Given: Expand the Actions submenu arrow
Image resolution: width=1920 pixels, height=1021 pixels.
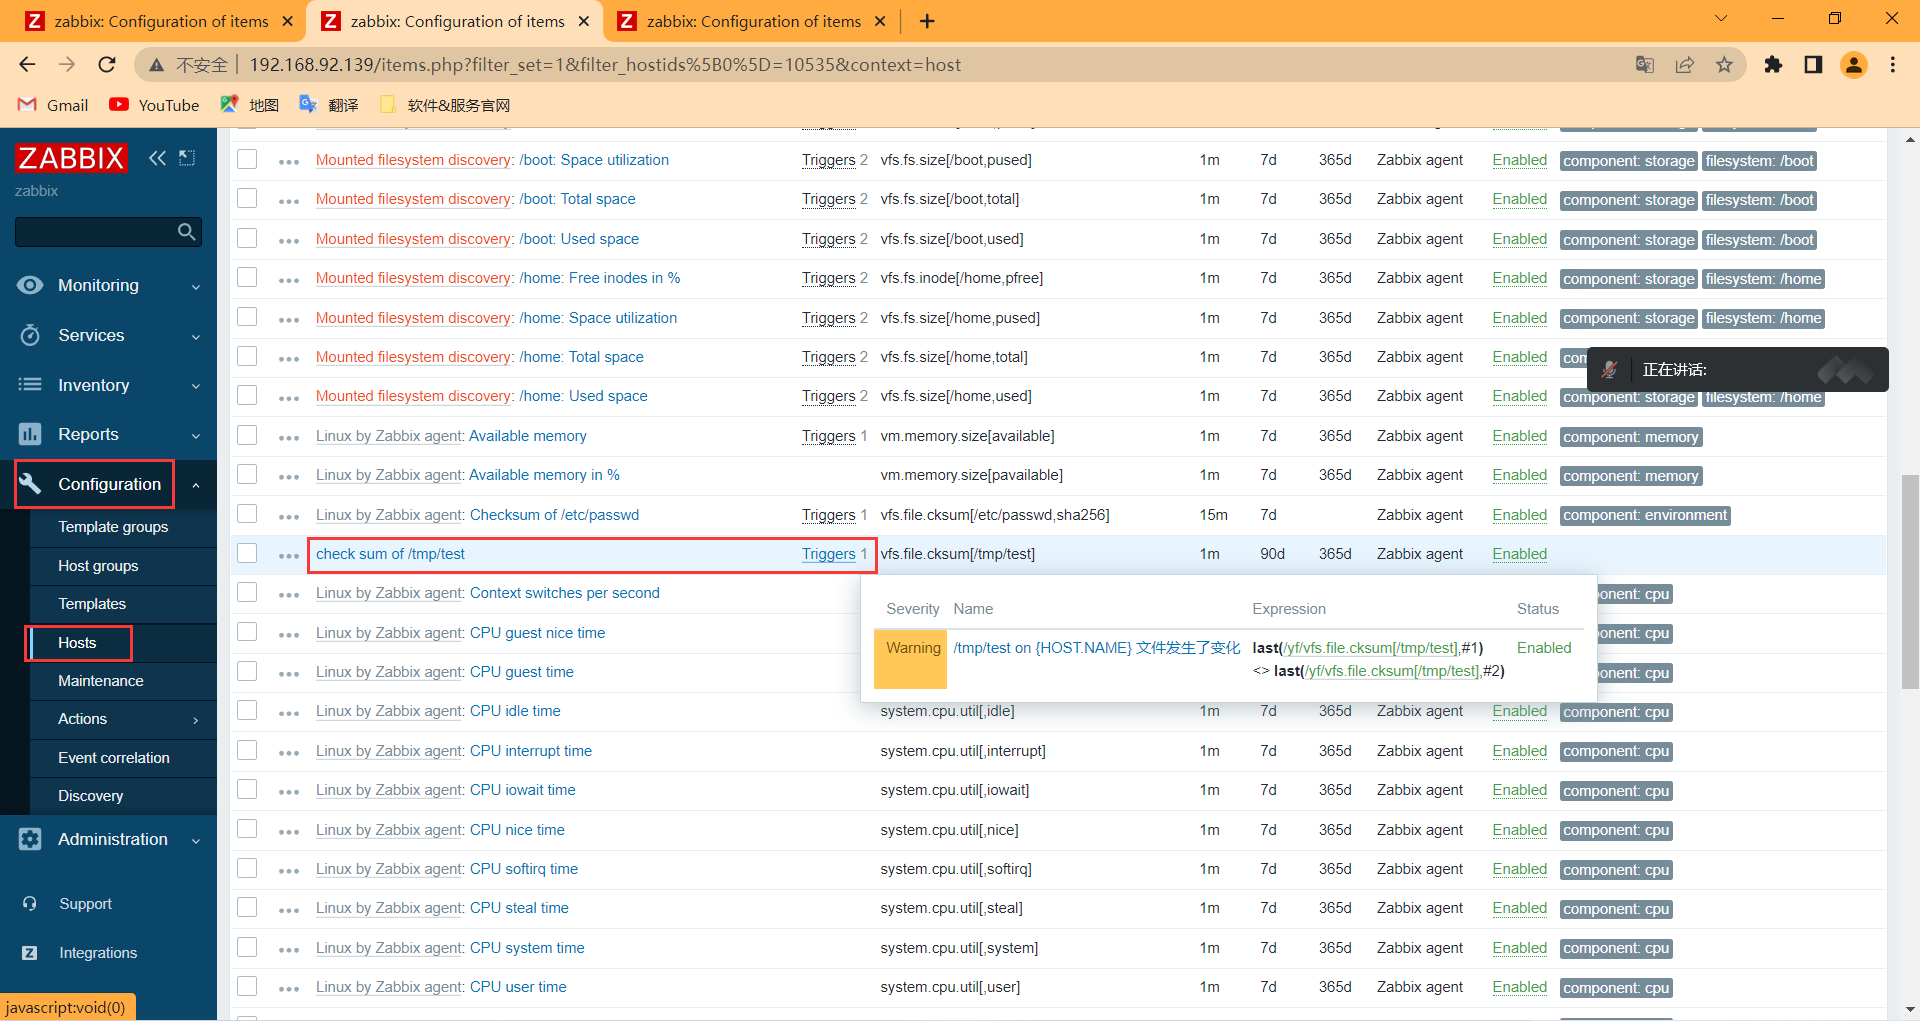Looking at the screenshot, I should (196, 720).
